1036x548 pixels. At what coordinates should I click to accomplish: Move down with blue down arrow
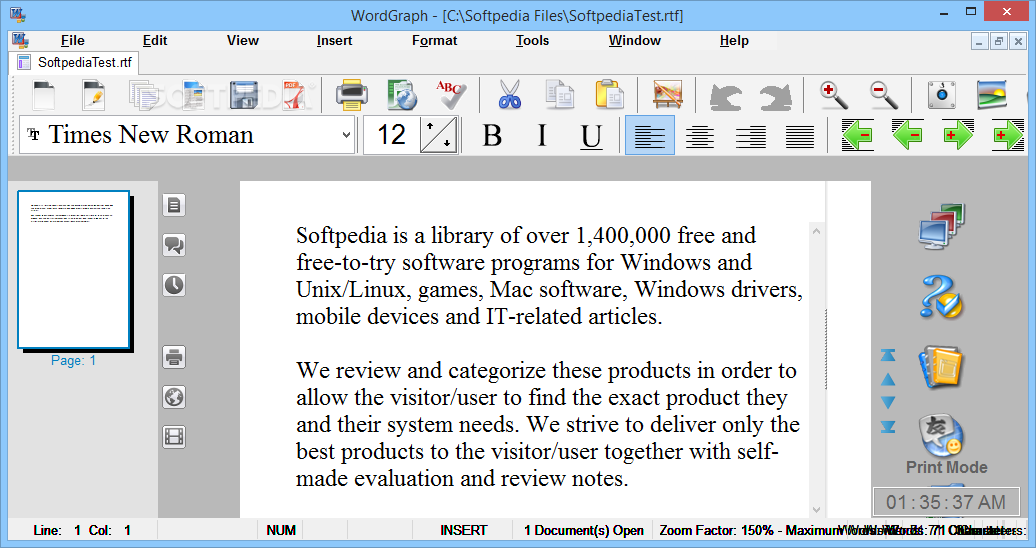pyautogui.click(x=888, y=403)
